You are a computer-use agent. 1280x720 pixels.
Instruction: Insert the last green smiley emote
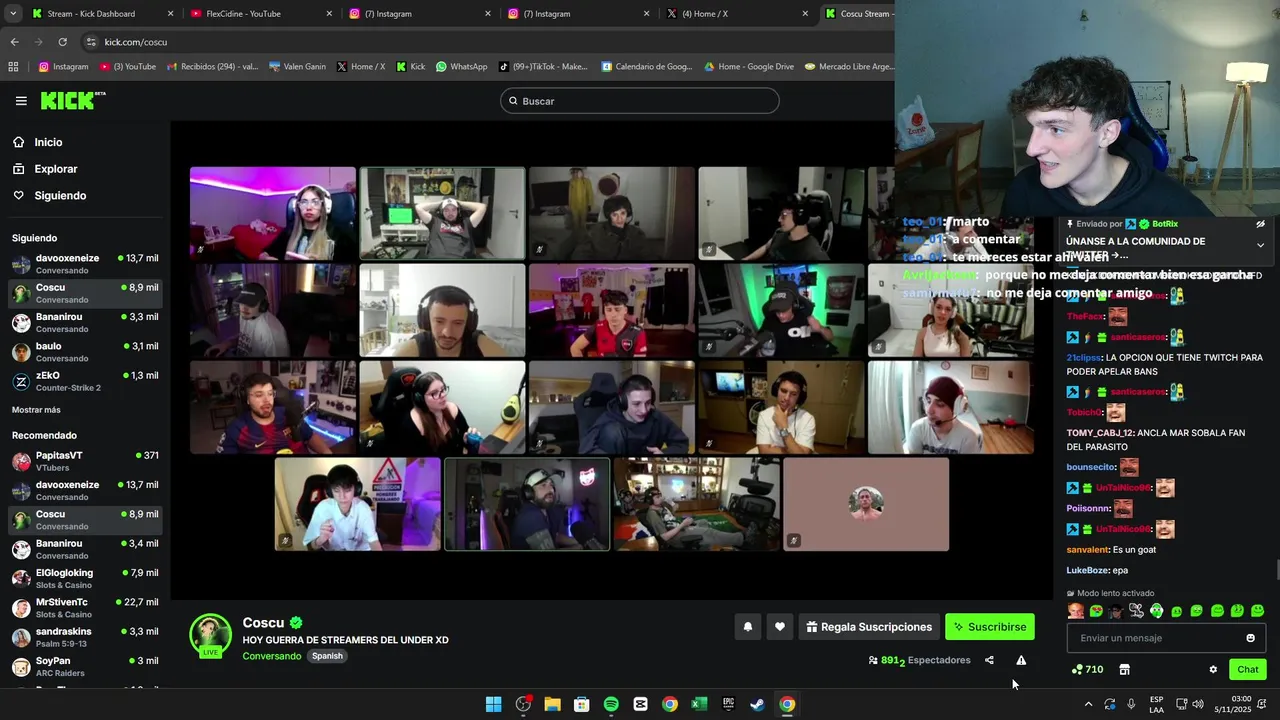[1257, 610]
